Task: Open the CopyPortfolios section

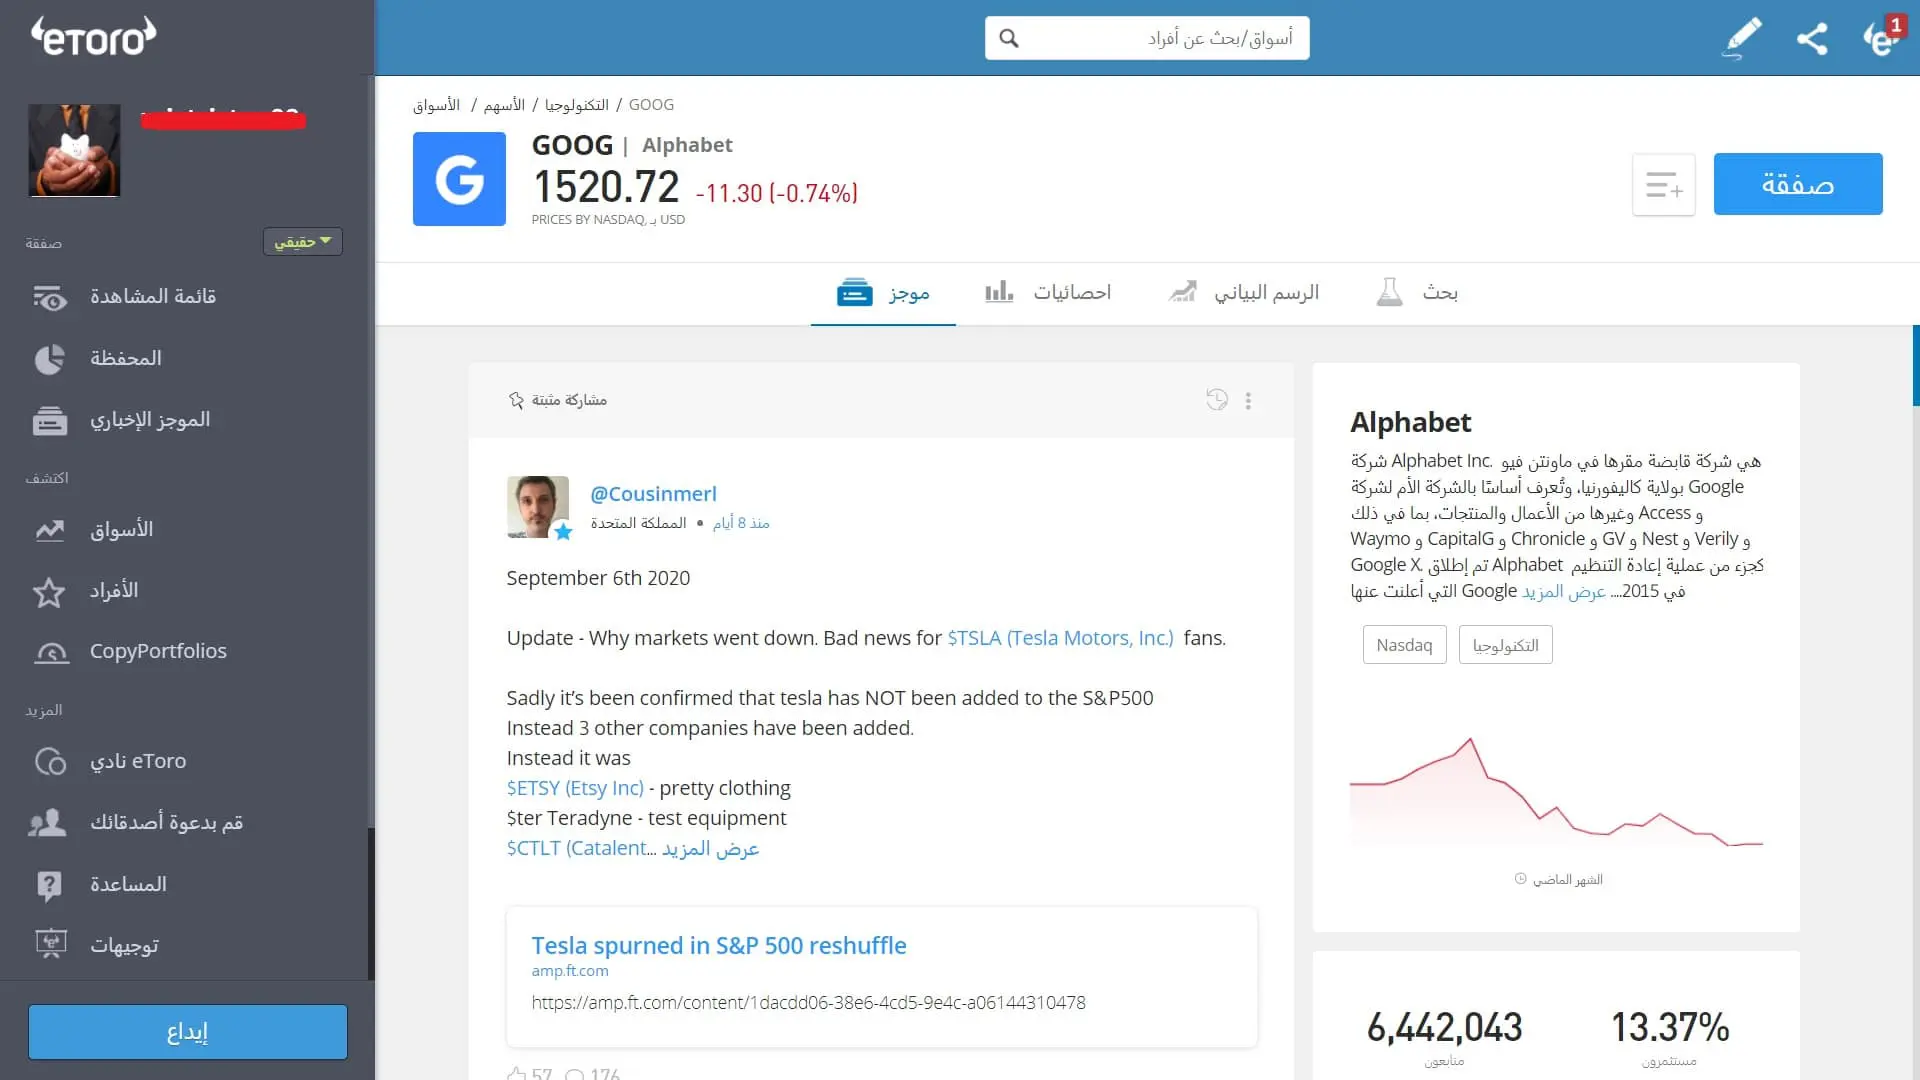Action: pos(50,652)
